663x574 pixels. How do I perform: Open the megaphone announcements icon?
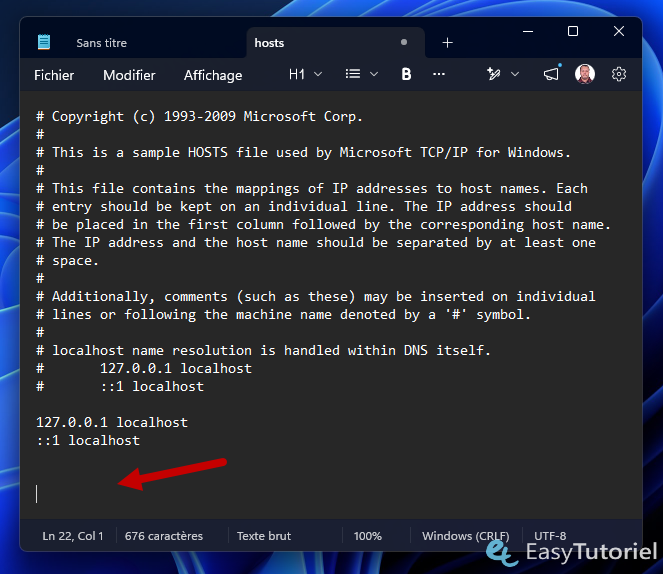(x=551, y=74)
